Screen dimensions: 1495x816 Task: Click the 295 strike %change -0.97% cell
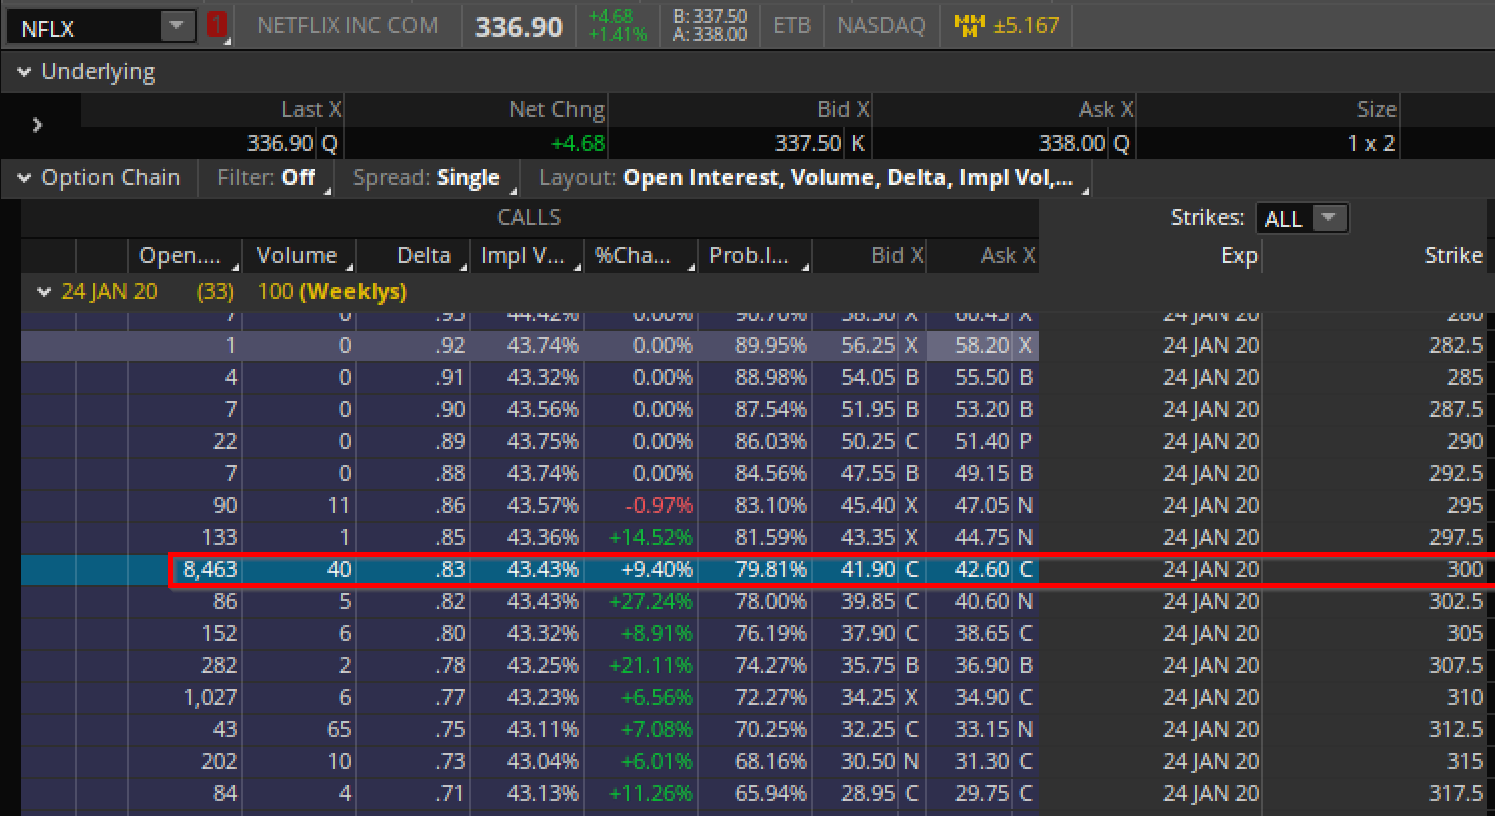pyautogui.click(x=659, y=506)
